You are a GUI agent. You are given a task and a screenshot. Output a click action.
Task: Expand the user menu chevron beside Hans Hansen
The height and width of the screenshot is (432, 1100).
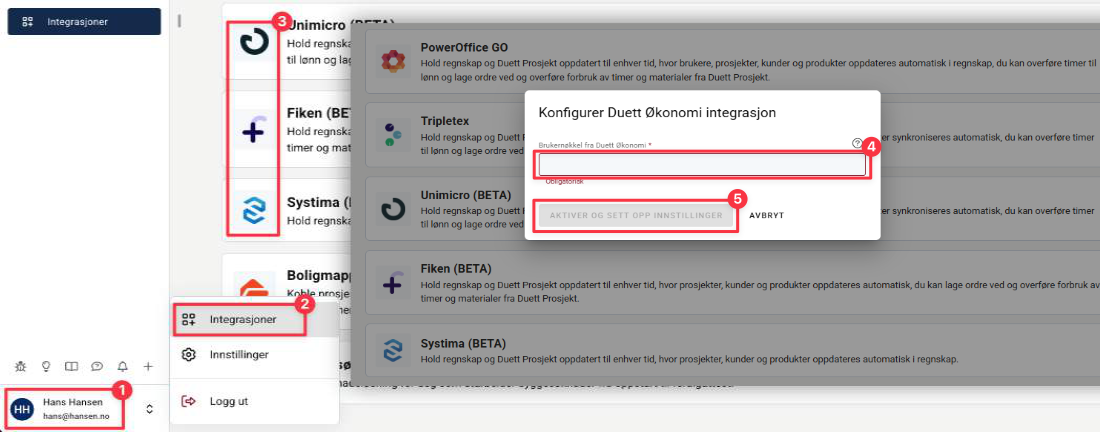click(x=149, y=409)
